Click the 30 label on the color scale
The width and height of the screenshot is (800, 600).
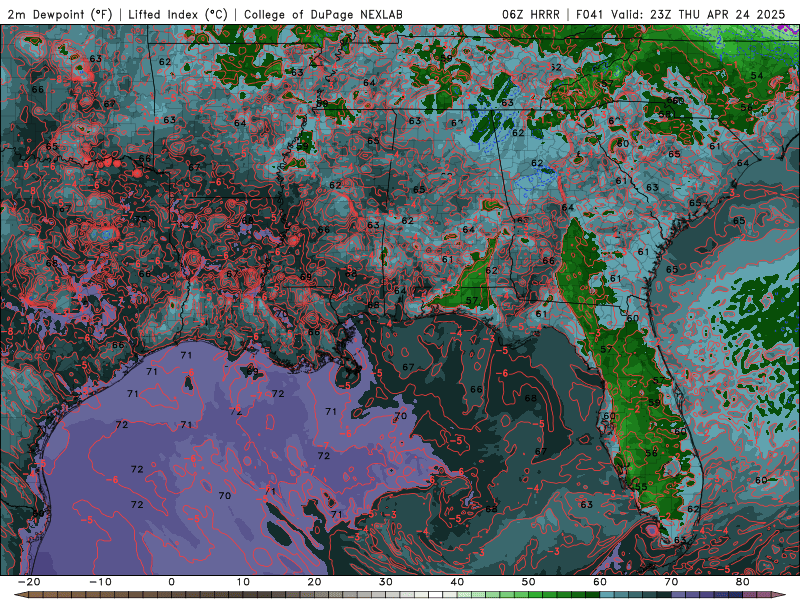[x=386, y=582]
